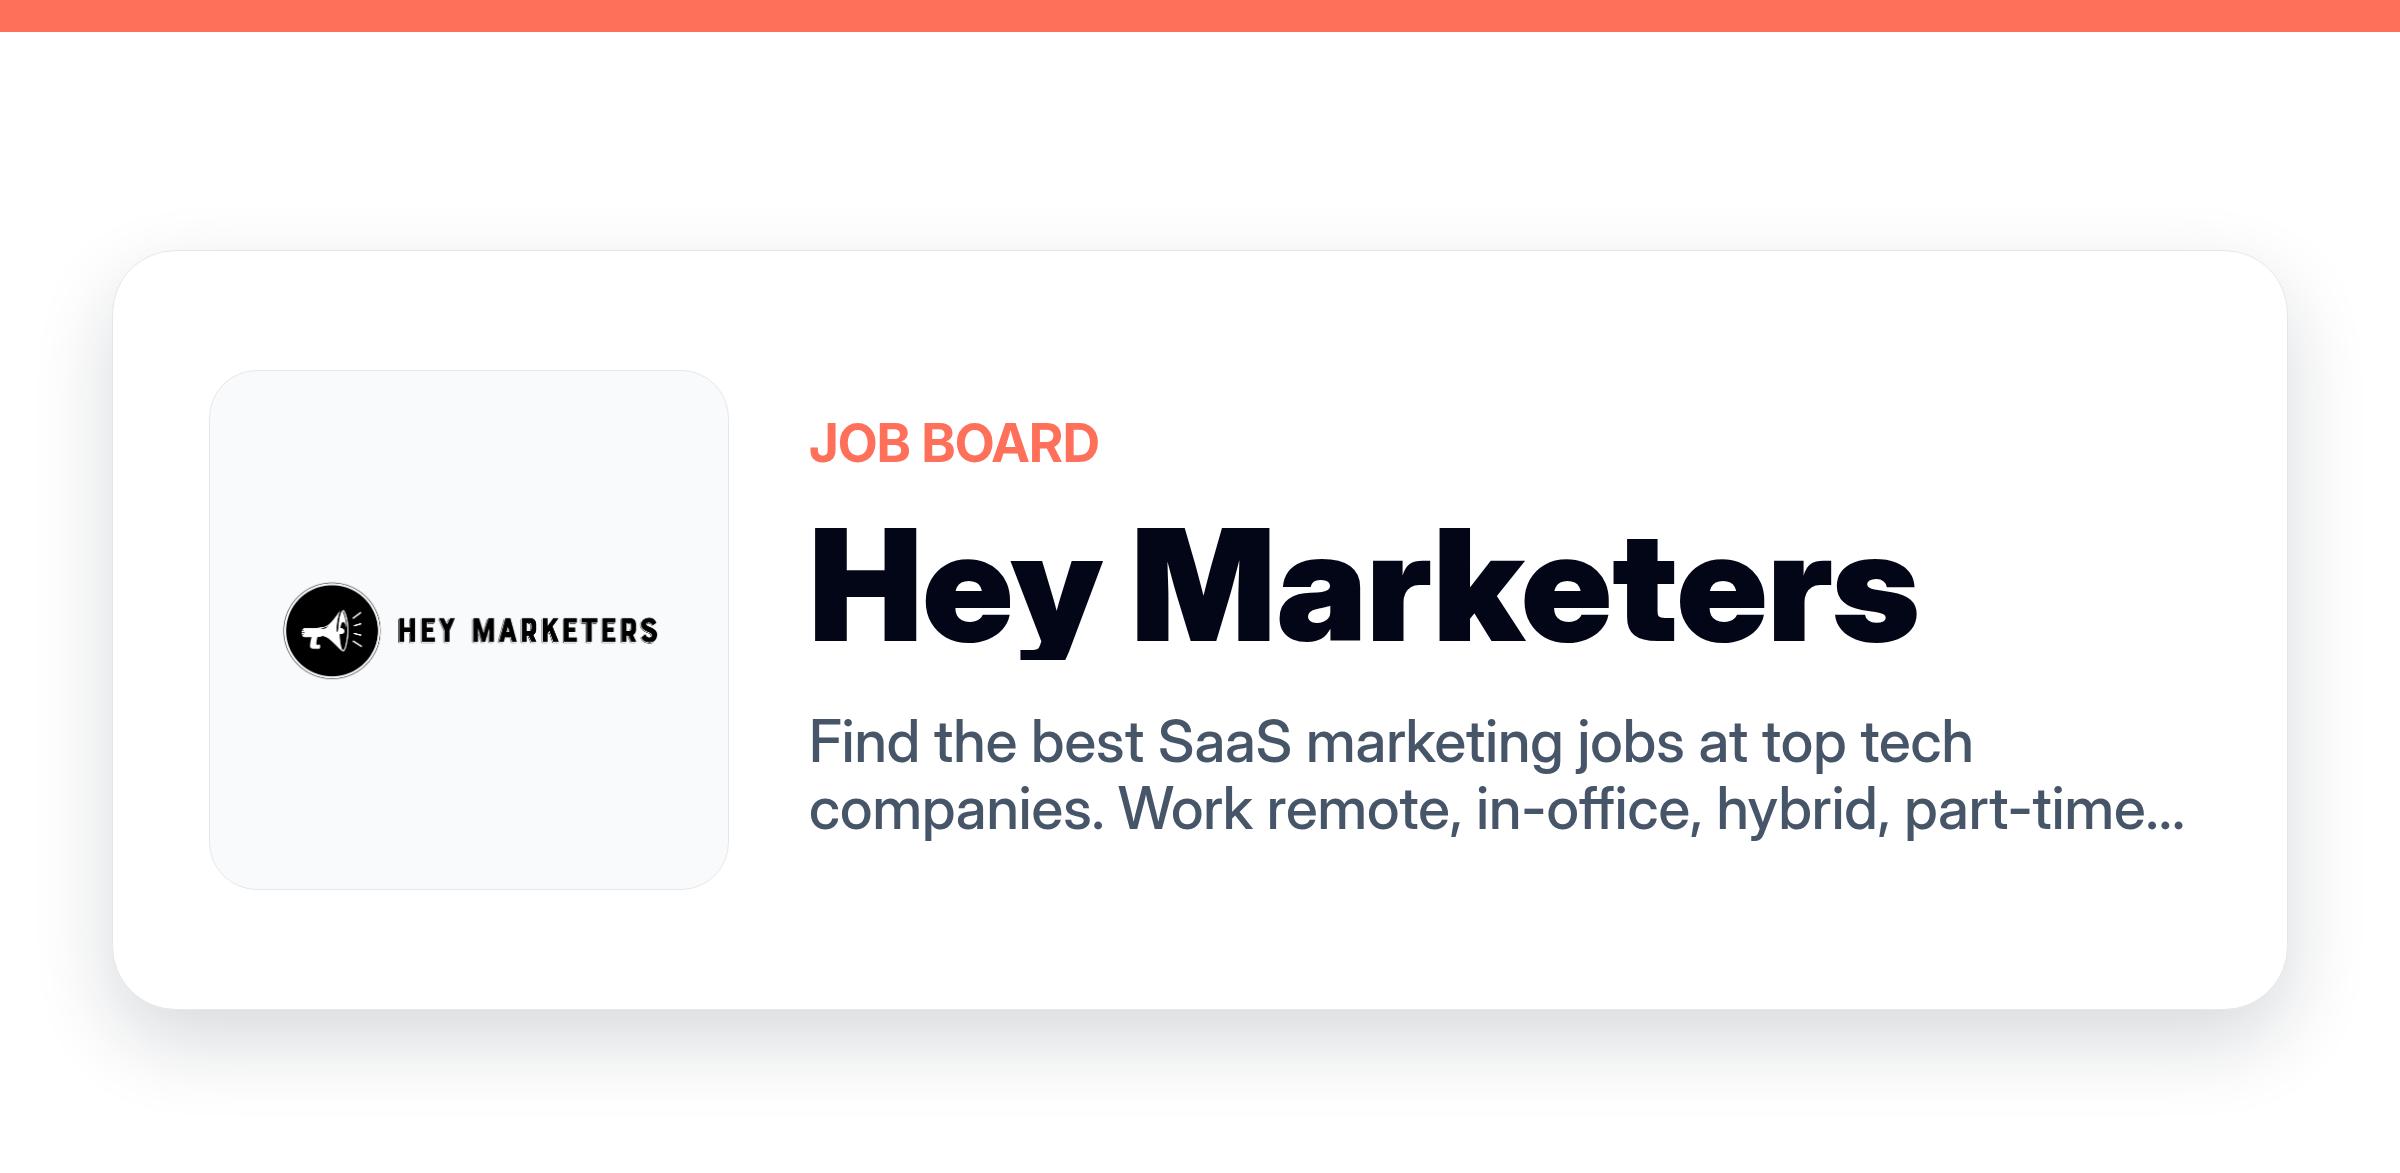2400x1173 pixels.
Task: Select the word "SaaS" in the description
Action: coord(1224,743)
